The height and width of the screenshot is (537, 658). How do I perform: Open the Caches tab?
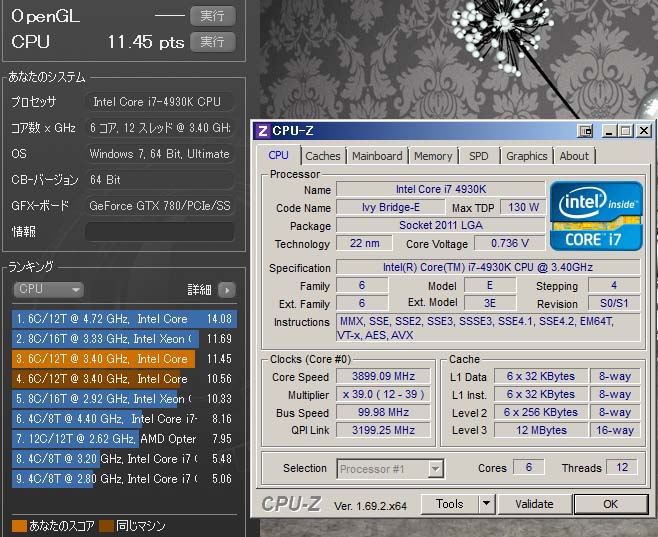(322, 156)
